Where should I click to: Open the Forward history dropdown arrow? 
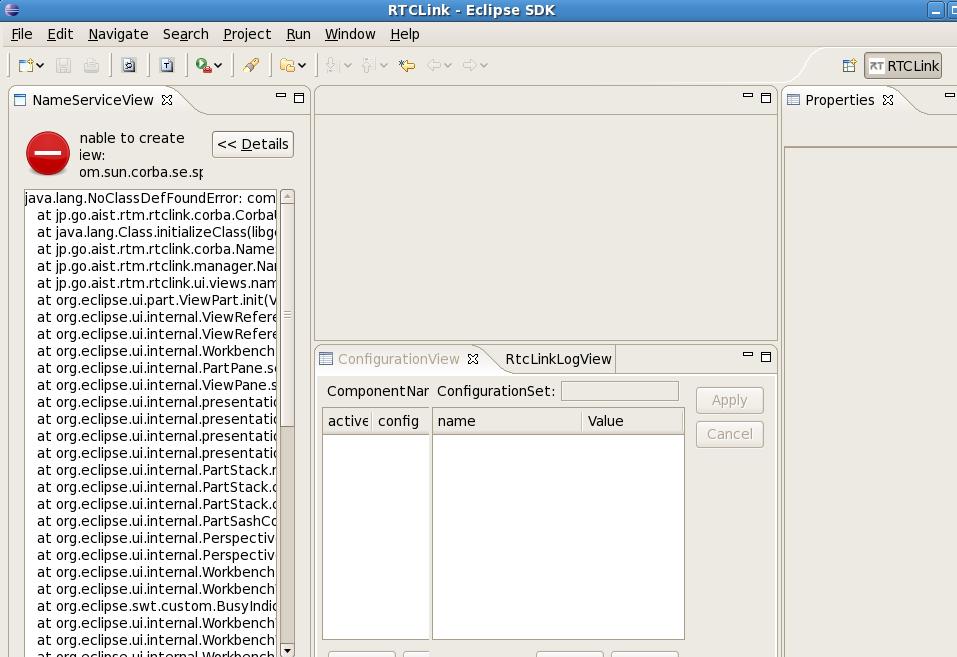[x=484, y=65]
